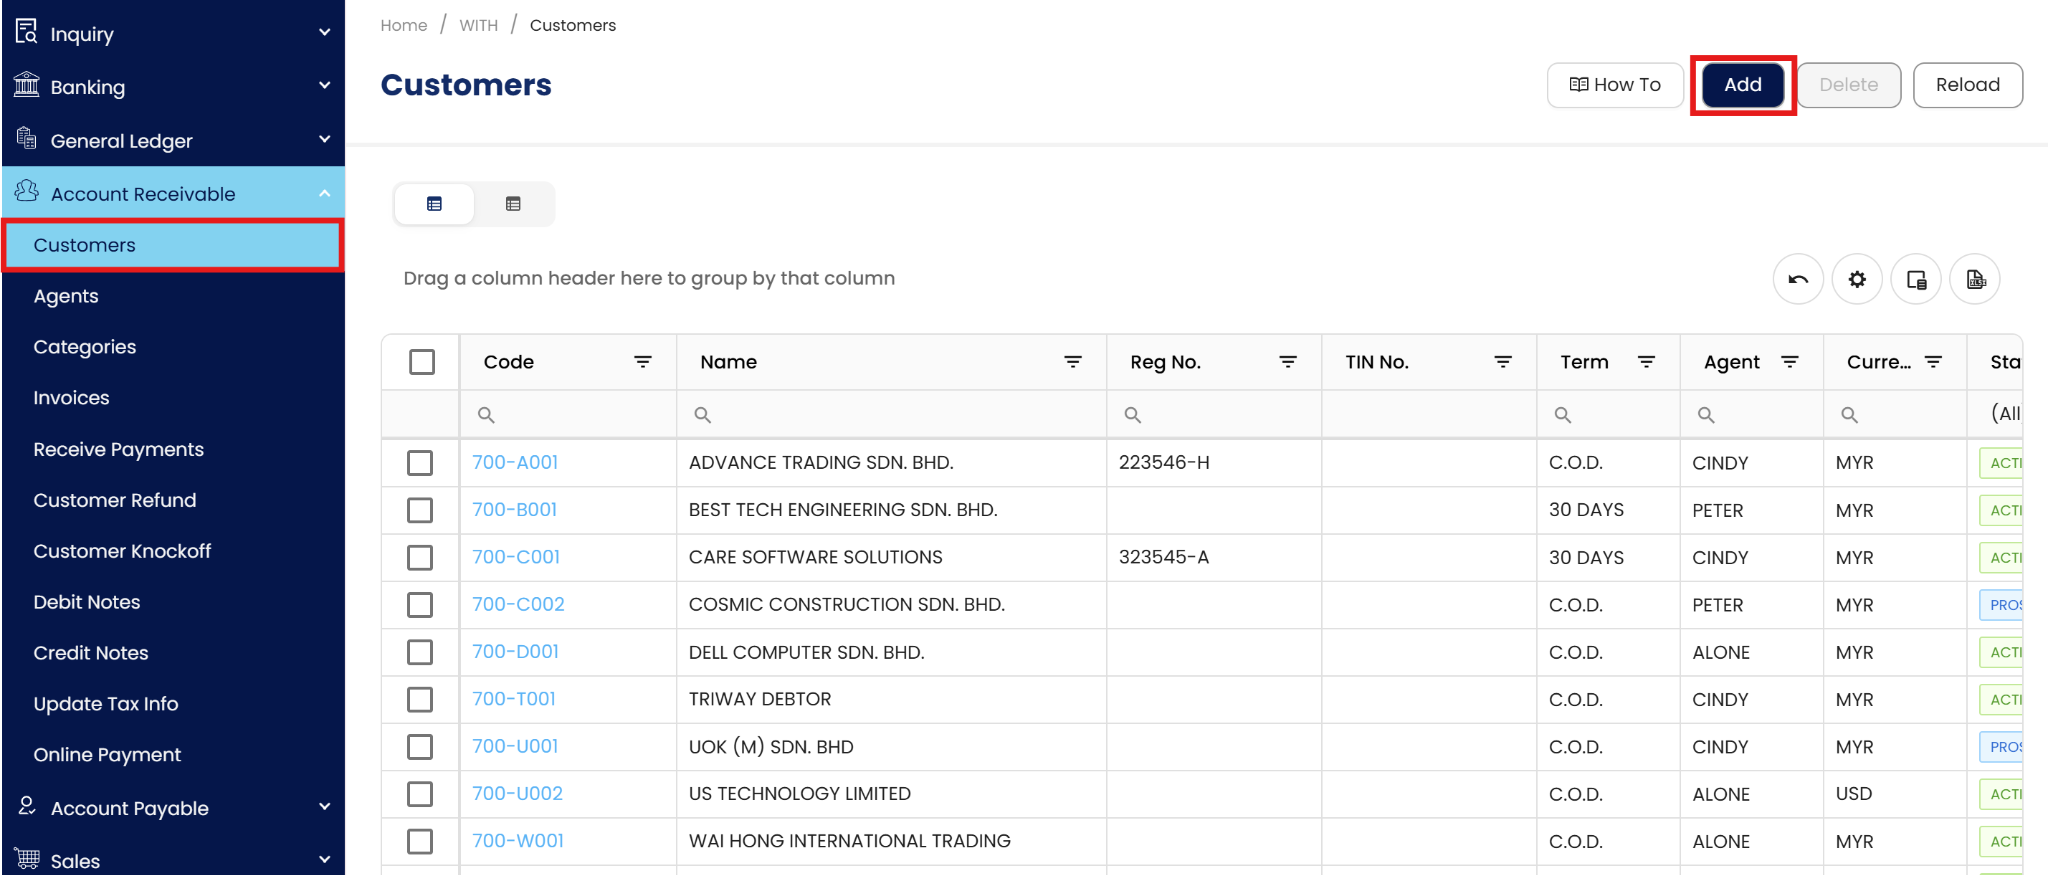Image resolution: width=2048 pixels, height=875 pixels.
Task: Open customer link 700-C002
Action: coord(518,604)
